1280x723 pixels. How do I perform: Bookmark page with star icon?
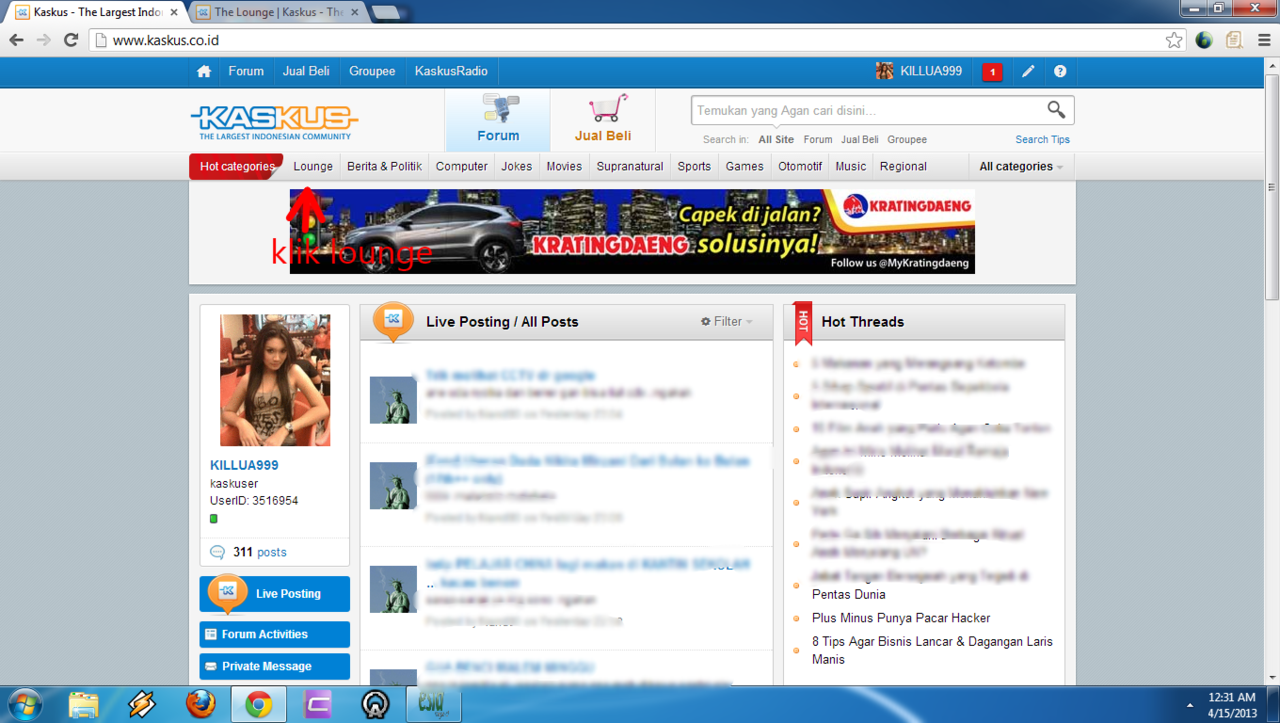[1174, 40]
